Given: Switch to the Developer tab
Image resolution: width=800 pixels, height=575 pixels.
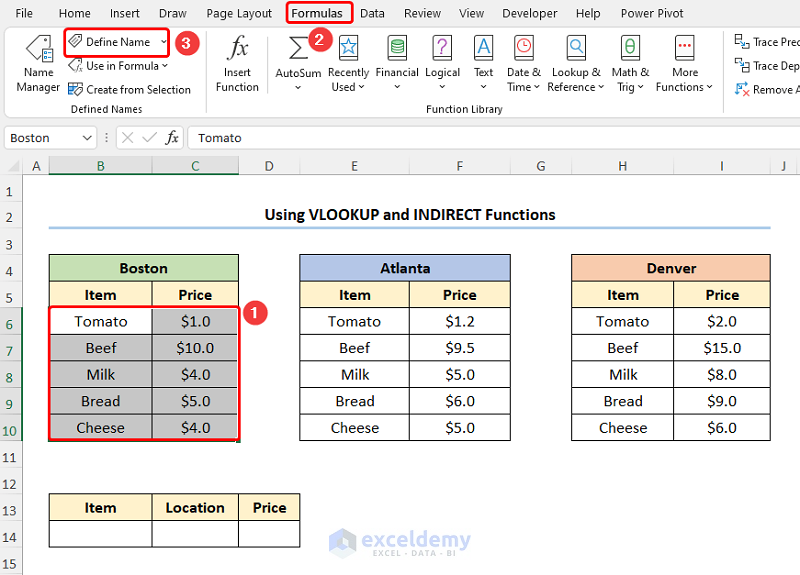Looking at the screenshot, I should pos(530,13).
